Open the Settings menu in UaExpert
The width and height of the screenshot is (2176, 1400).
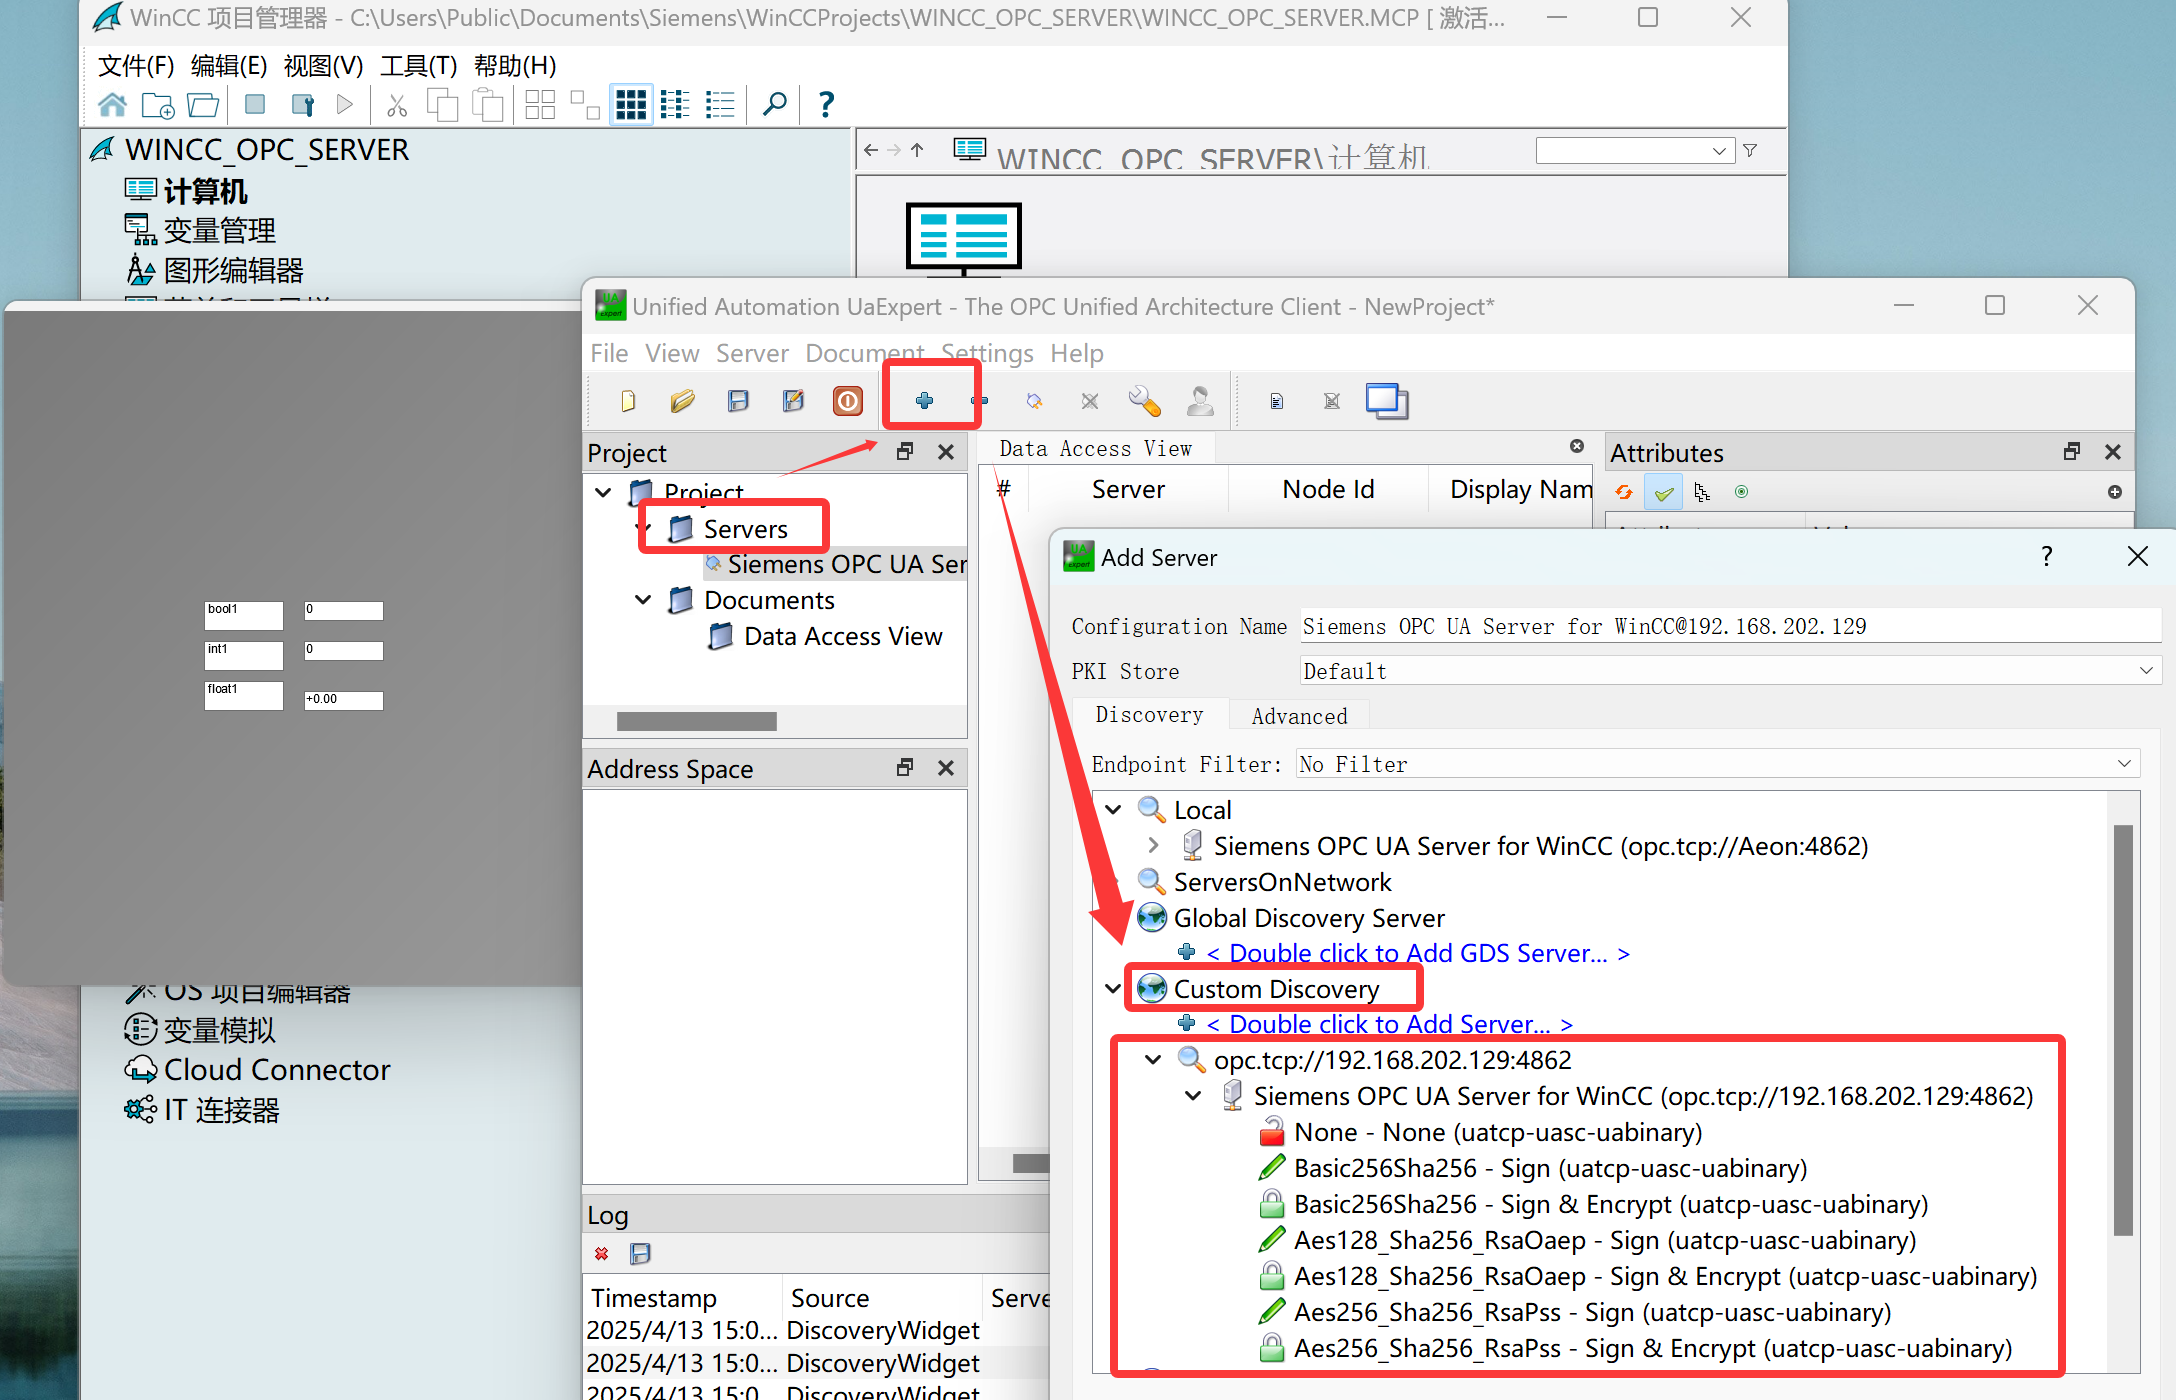(986, 353)
